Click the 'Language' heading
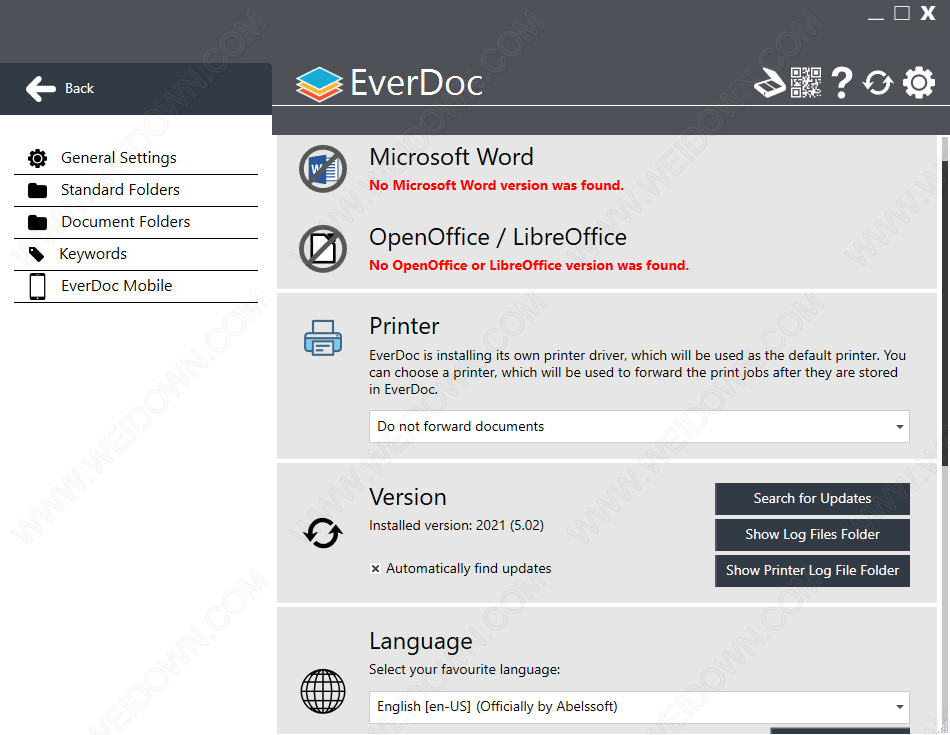This screenshot has height=735, width=950. [420, 642]
